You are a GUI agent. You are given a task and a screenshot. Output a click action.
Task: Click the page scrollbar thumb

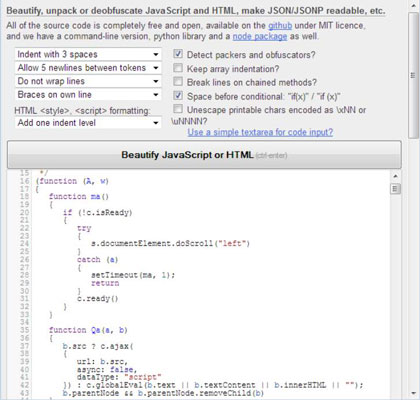click(413, 75)
